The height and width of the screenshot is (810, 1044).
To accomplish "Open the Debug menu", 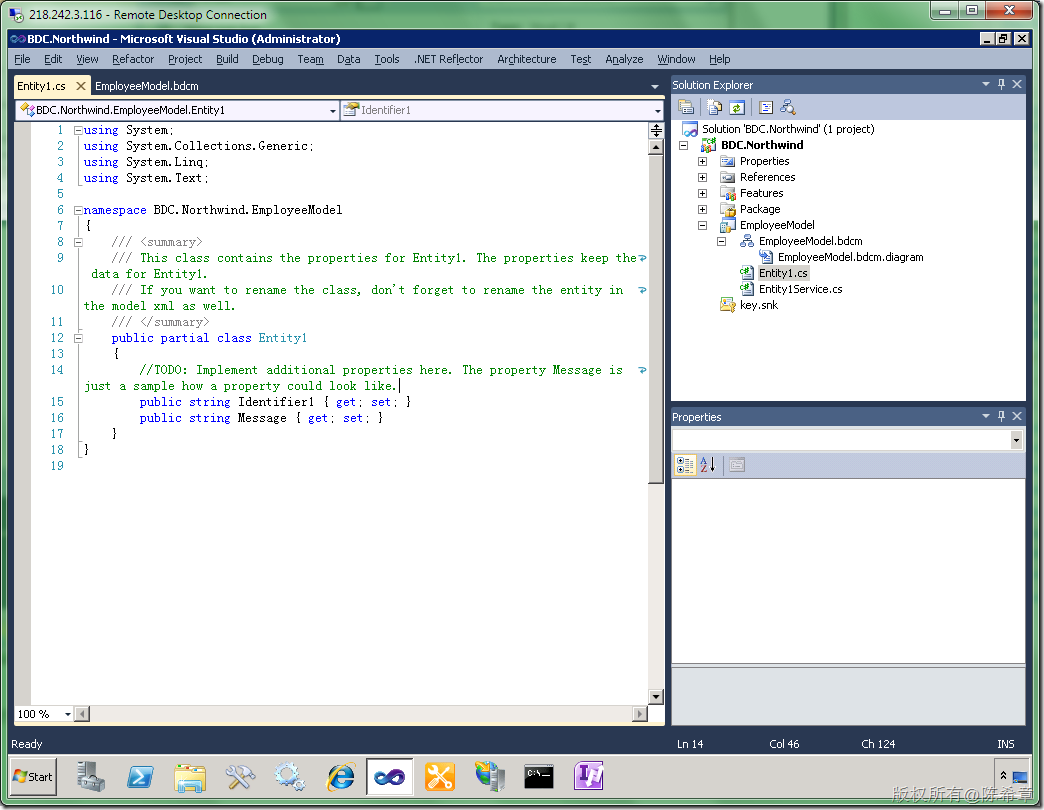I will click(x=268, y=59).
